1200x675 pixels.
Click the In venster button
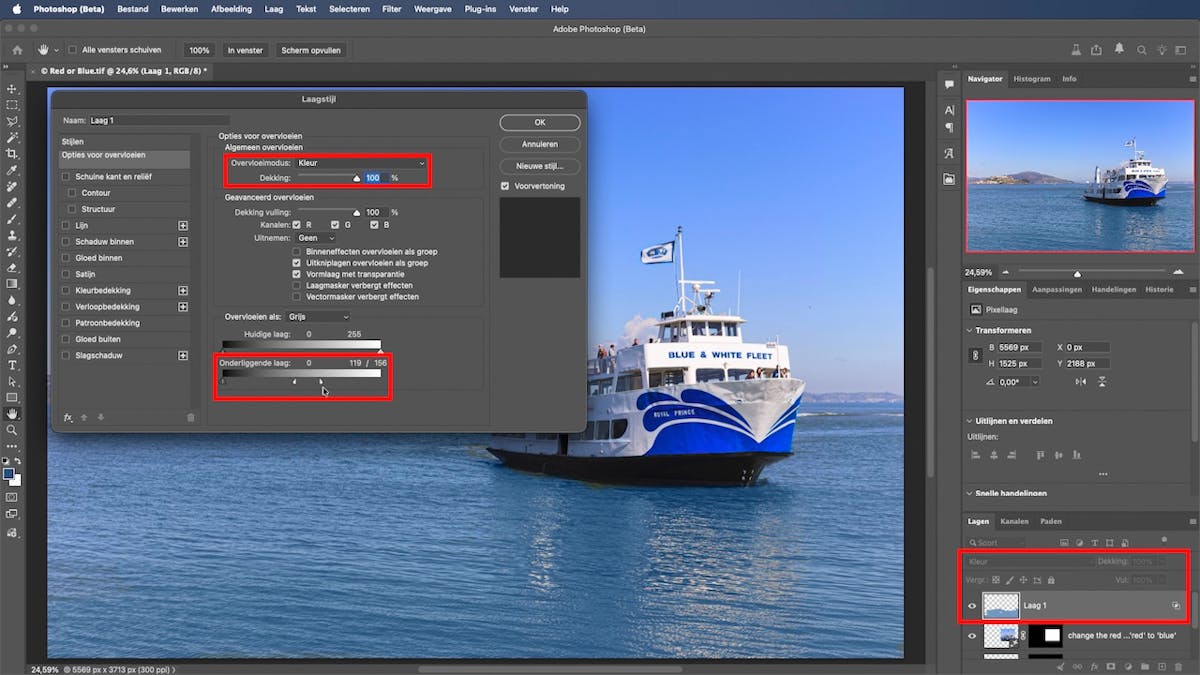(x=245, y=49)
